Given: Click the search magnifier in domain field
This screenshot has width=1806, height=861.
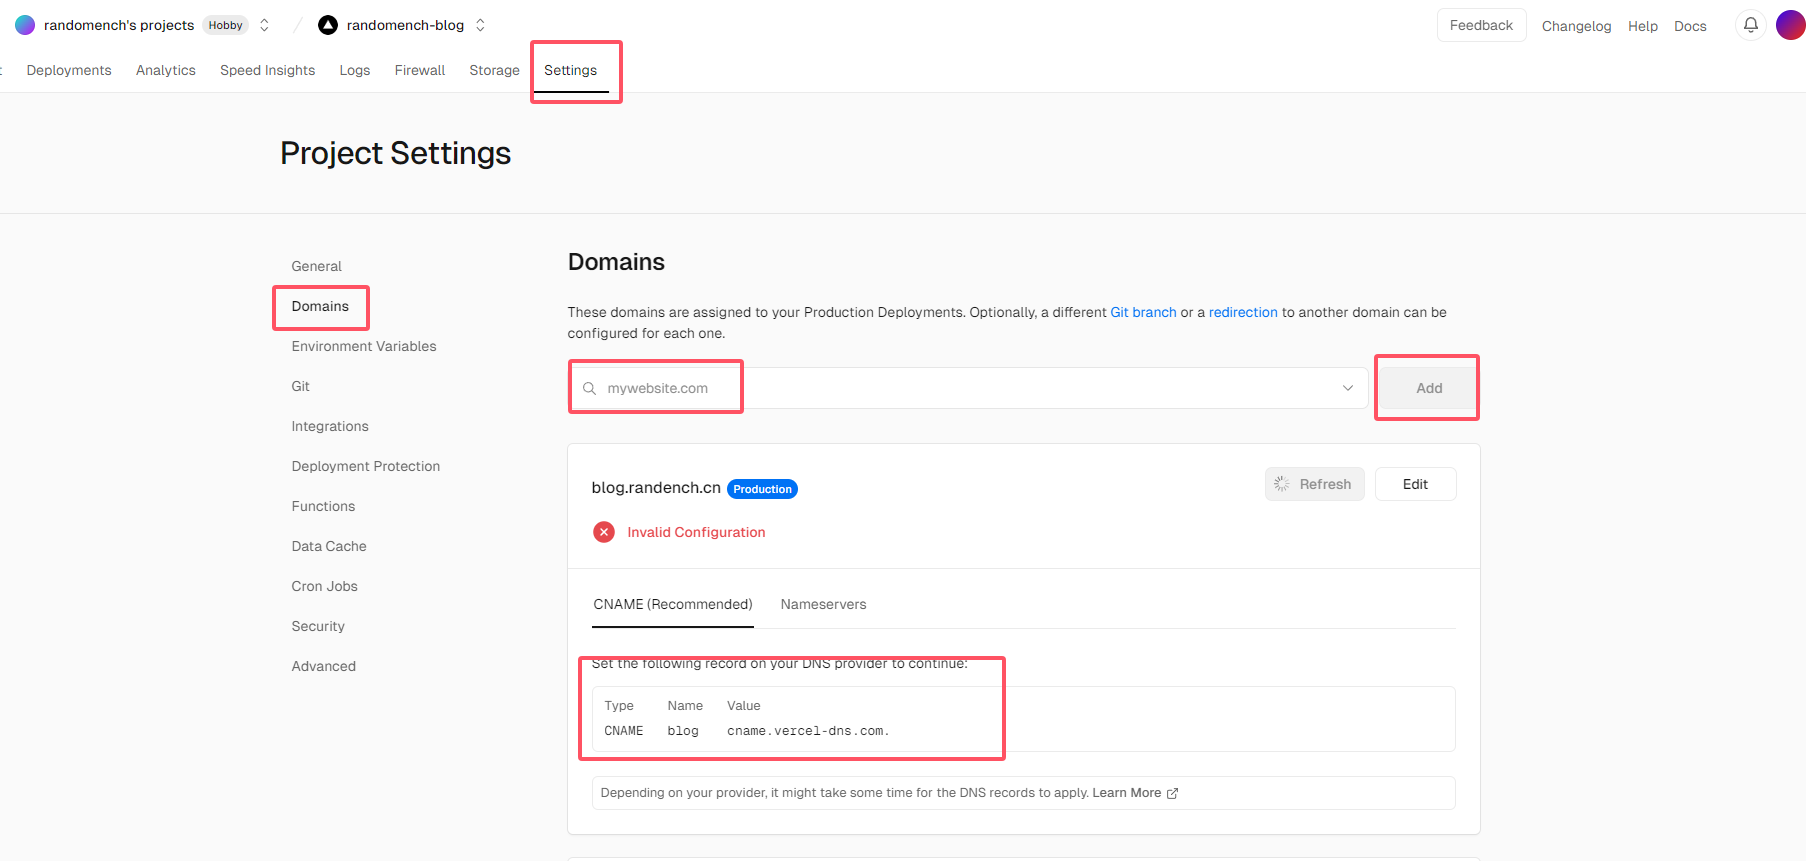Looking at the screenshot, I should click(590, 388).
